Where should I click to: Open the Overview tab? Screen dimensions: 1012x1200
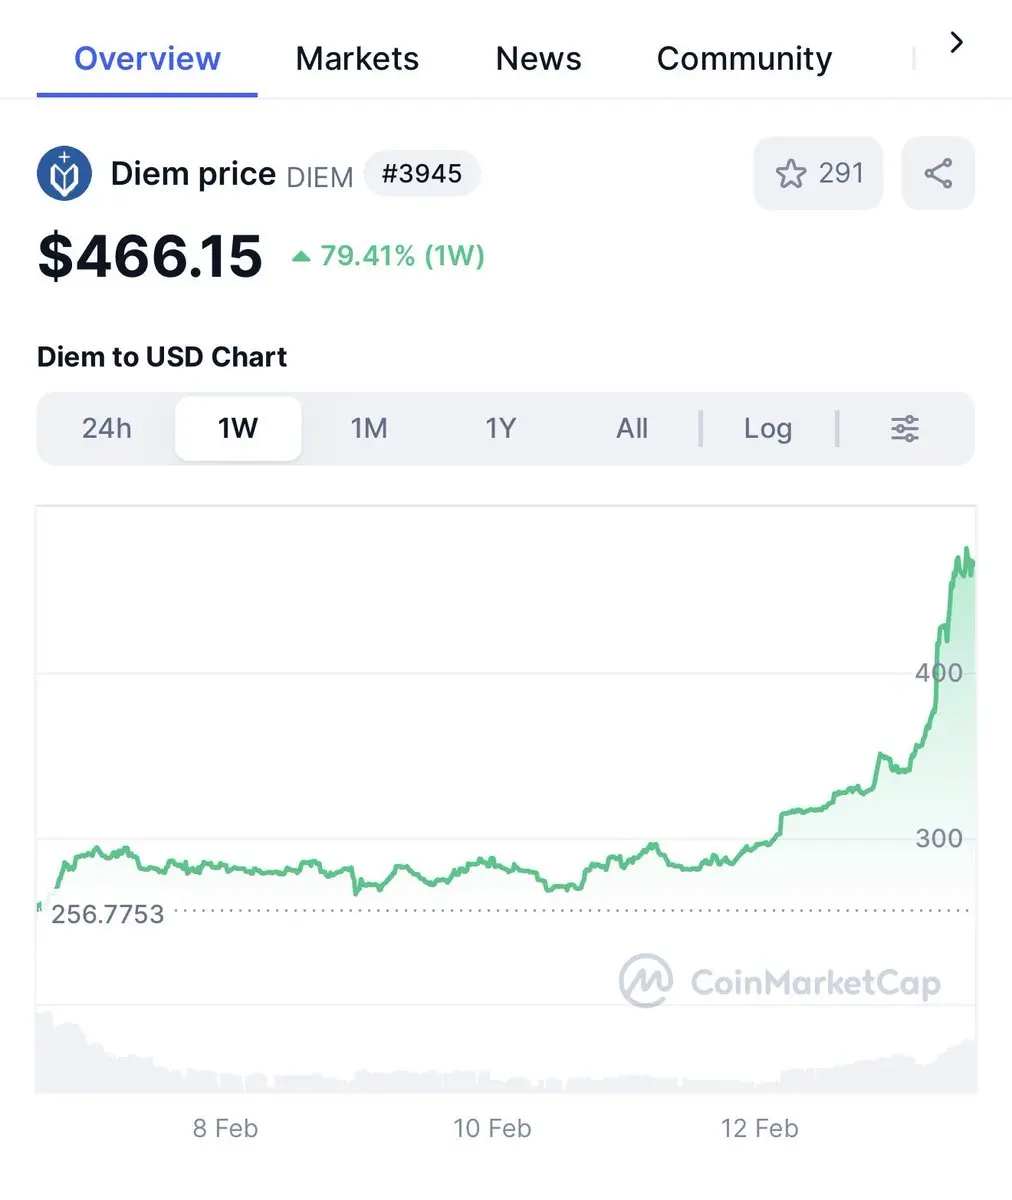(x=147, y=59)
